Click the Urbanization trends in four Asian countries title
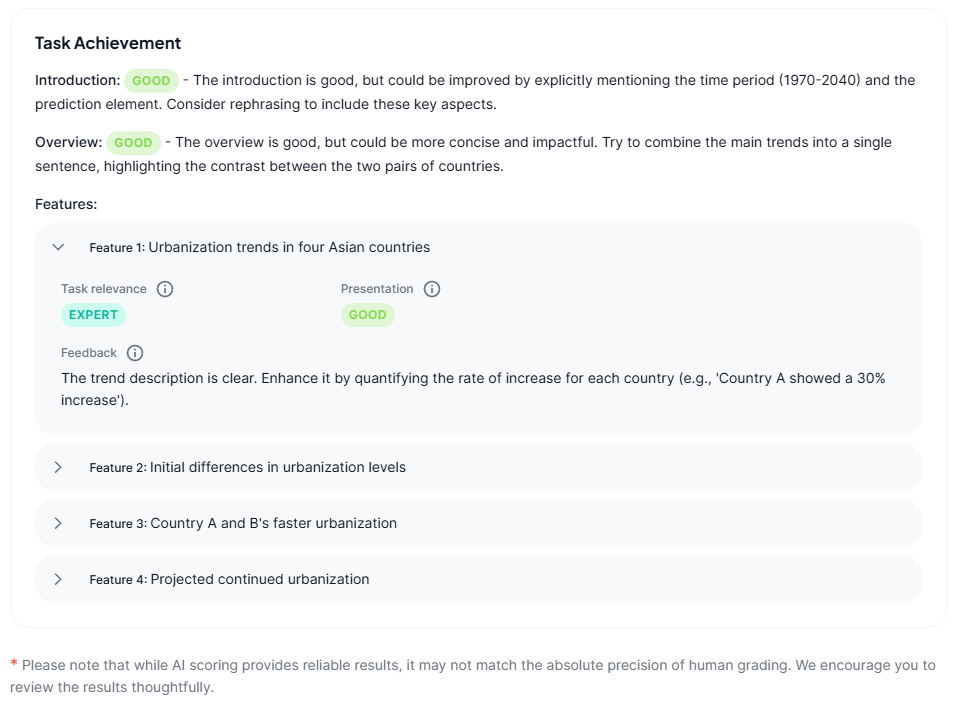 tap(289, 247)
